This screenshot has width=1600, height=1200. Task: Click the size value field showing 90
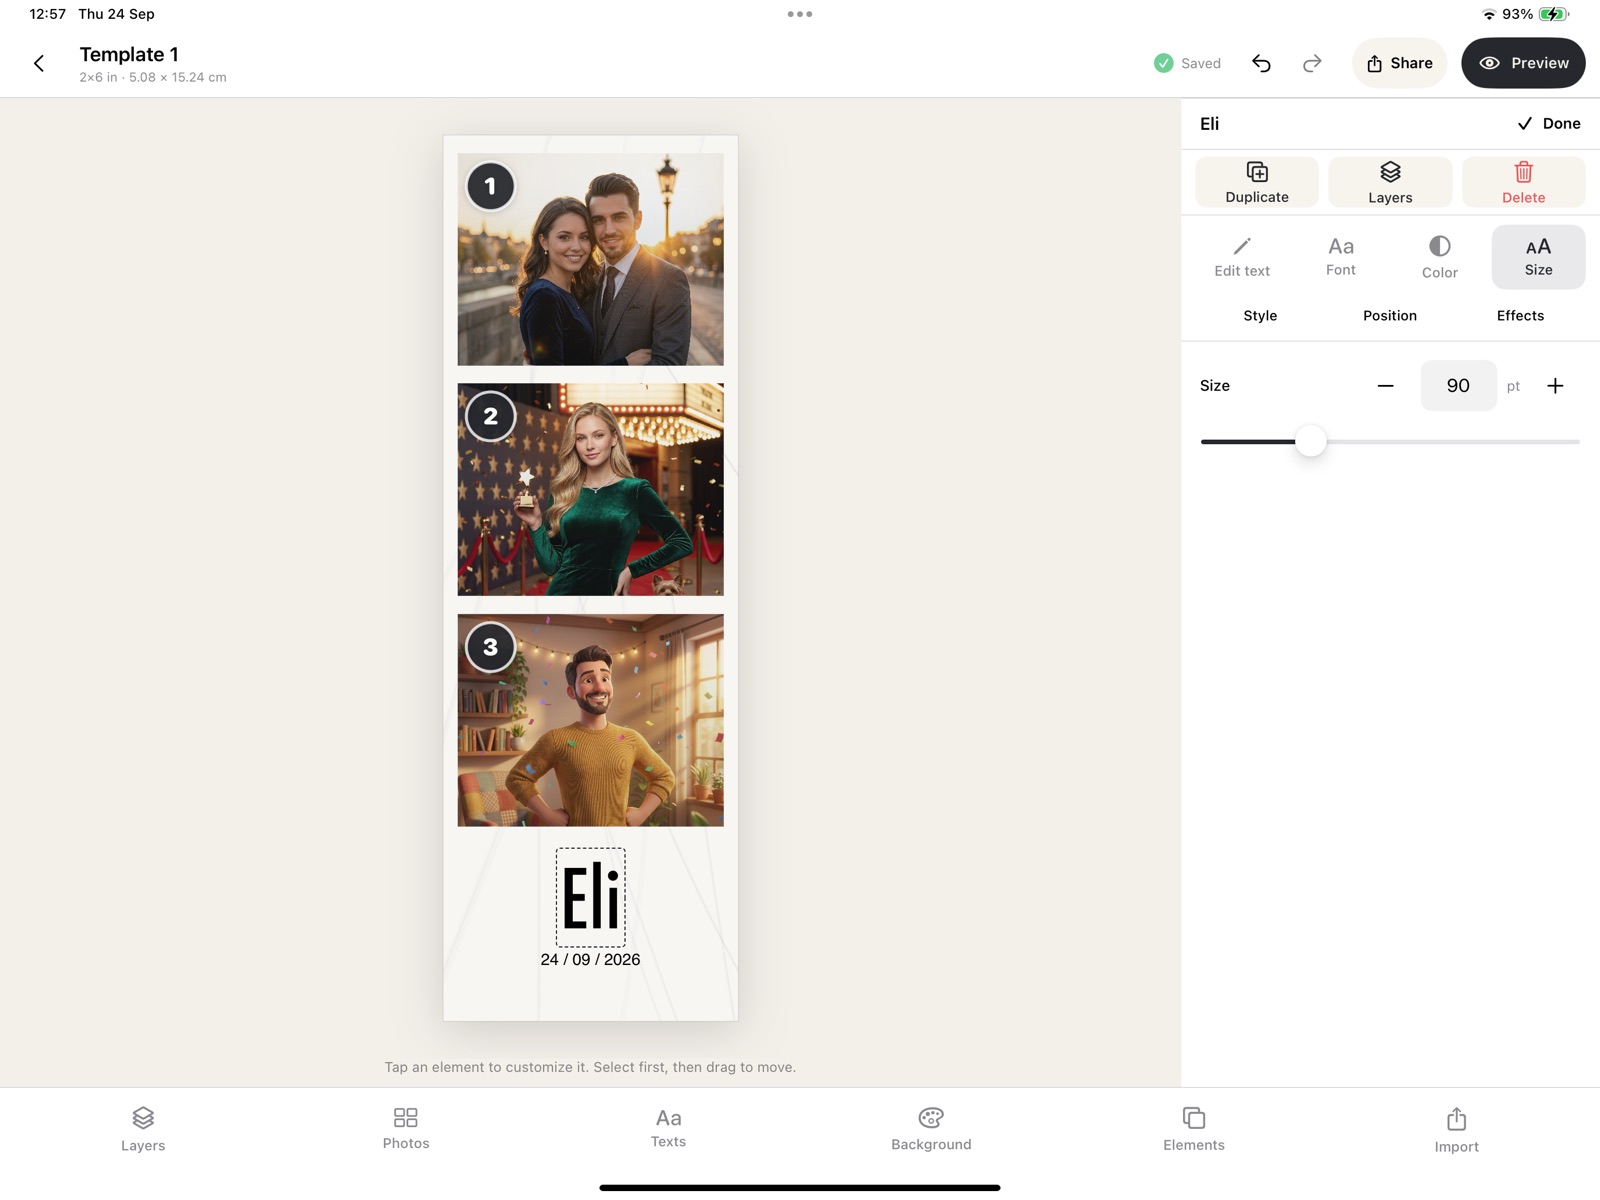(1458, 386)
